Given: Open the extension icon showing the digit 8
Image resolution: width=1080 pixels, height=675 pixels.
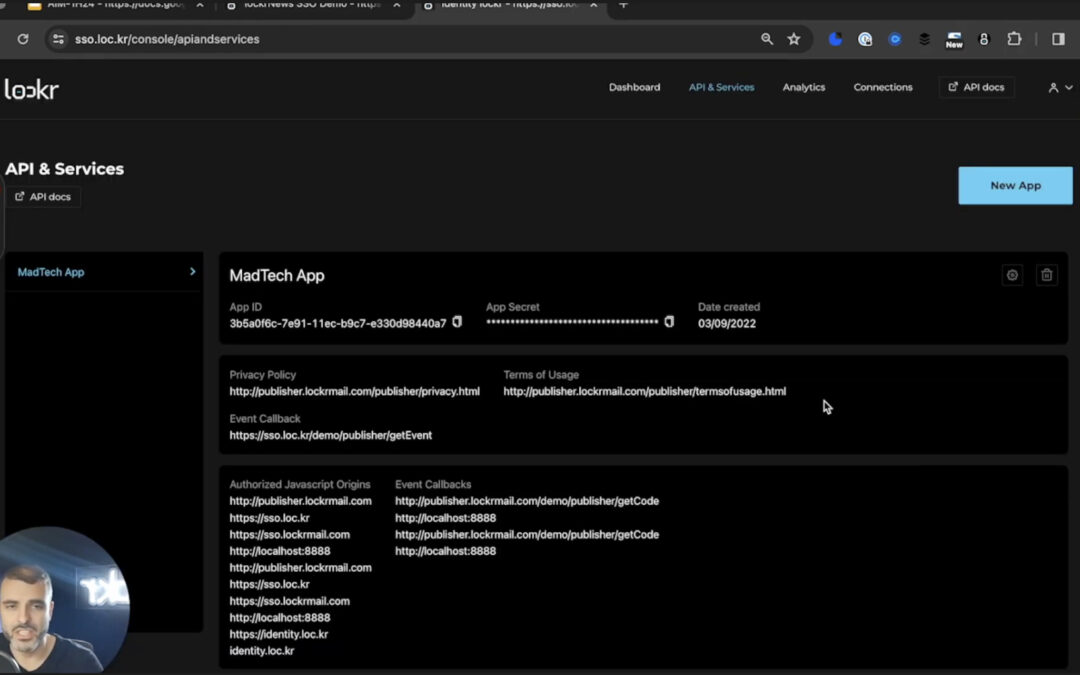Looking at the screenshot, I should tap(984, 39).
